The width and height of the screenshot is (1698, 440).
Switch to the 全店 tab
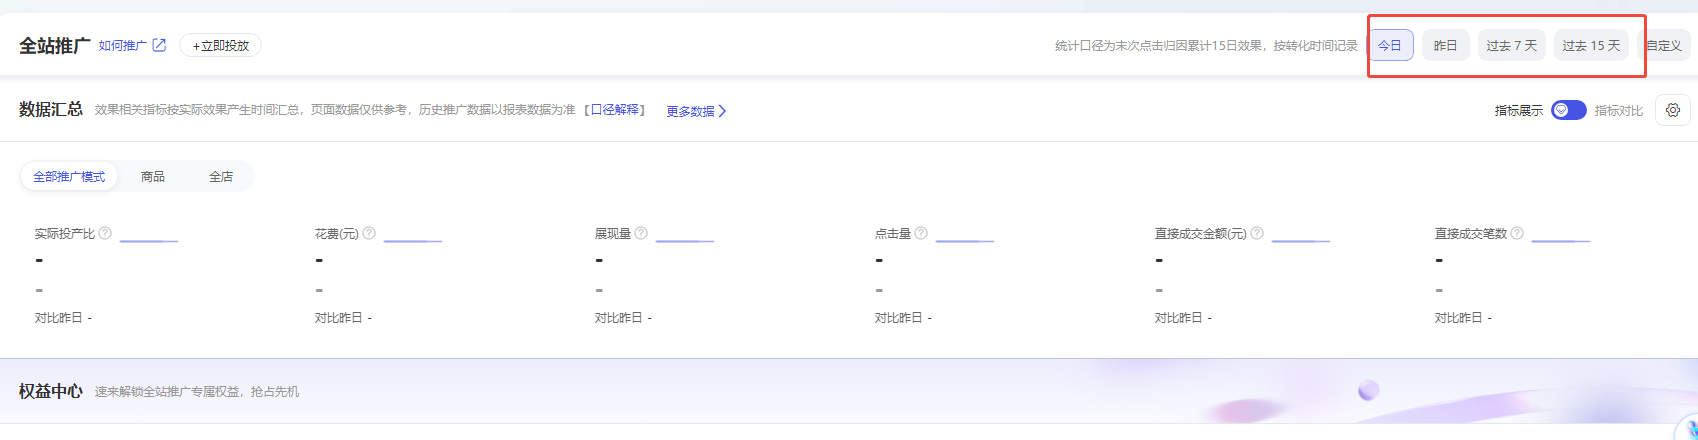pyautogui.click(x=221, y=177)
